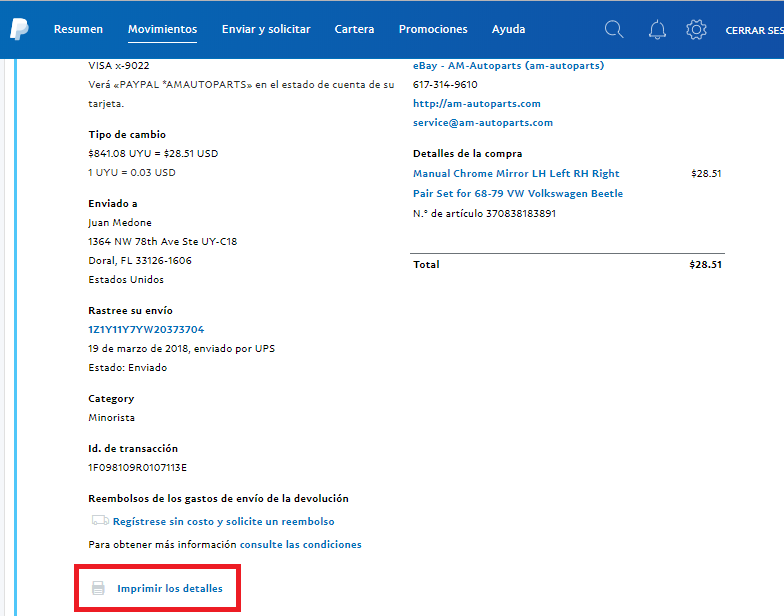Viewport: 784px width, 616px height.
Task: Click the printer icon beside Imprimir los detalles
Action: 98,588
